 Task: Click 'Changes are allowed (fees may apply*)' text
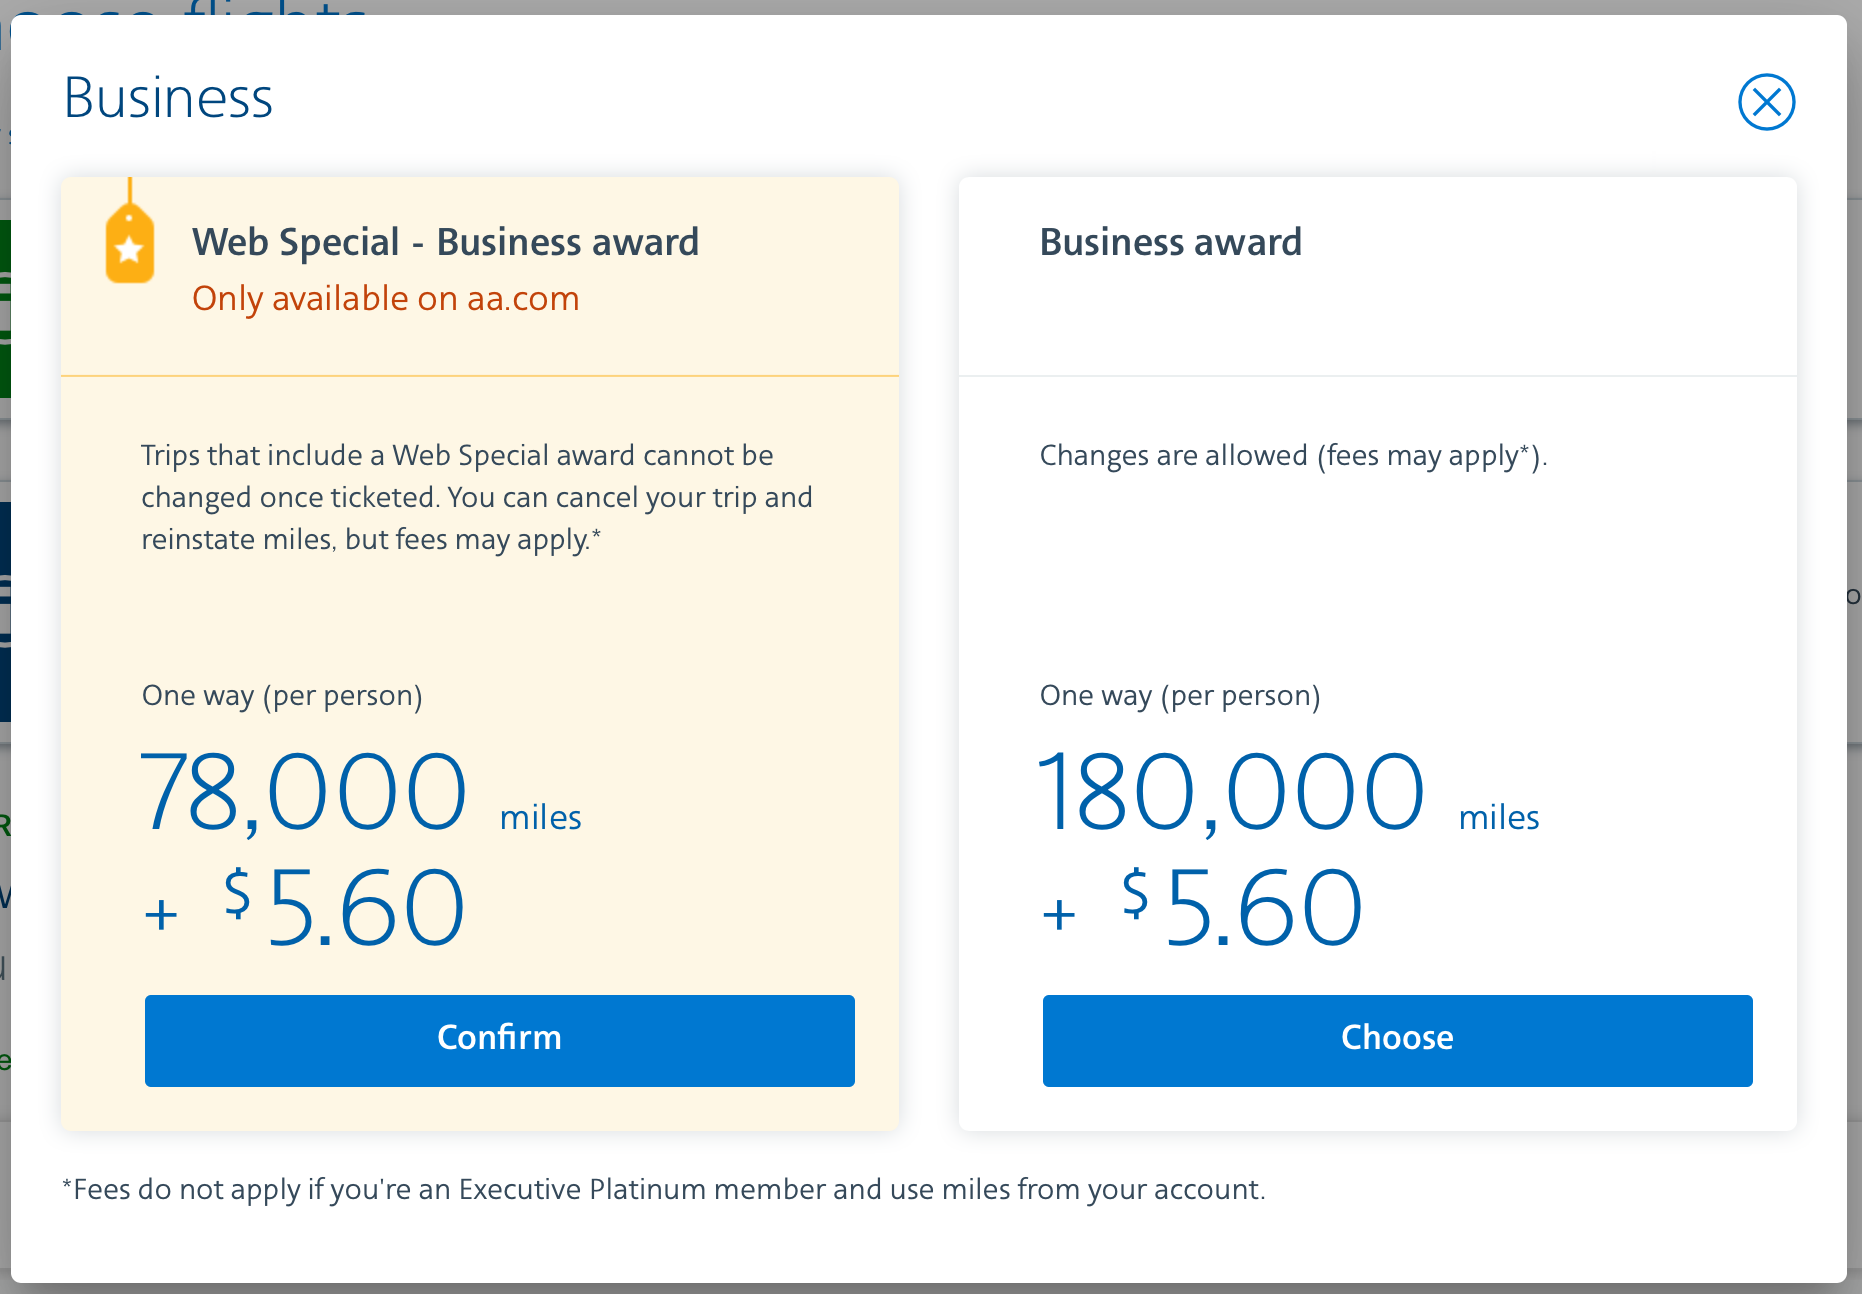coord(1293,456)
